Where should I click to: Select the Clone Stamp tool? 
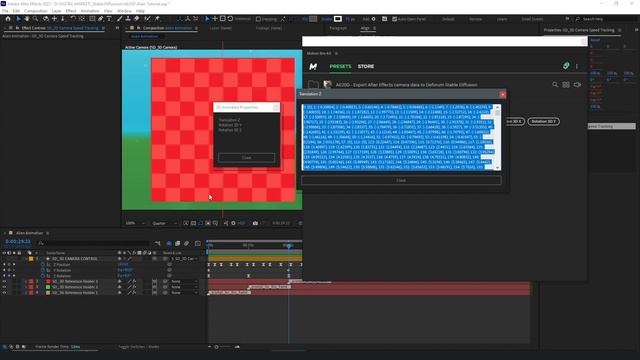(128, 19)
